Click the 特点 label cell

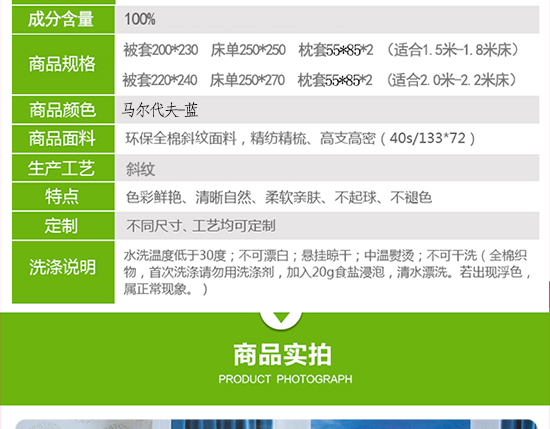click(x=63, y=196)
